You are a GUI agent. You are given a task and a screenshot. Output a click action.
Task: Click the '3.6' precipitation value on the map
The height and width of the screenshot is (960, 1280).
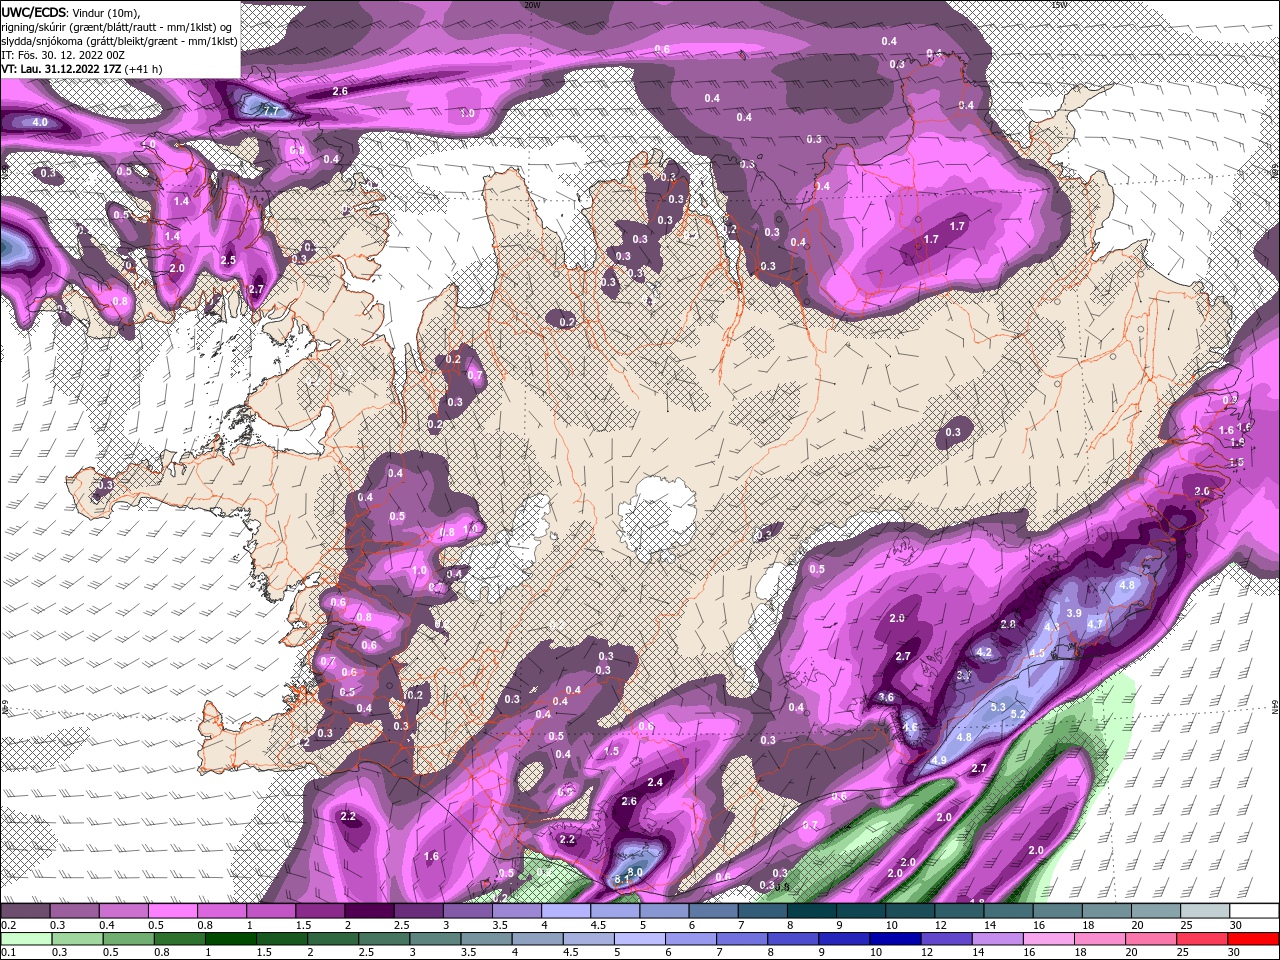click(885, 697)
